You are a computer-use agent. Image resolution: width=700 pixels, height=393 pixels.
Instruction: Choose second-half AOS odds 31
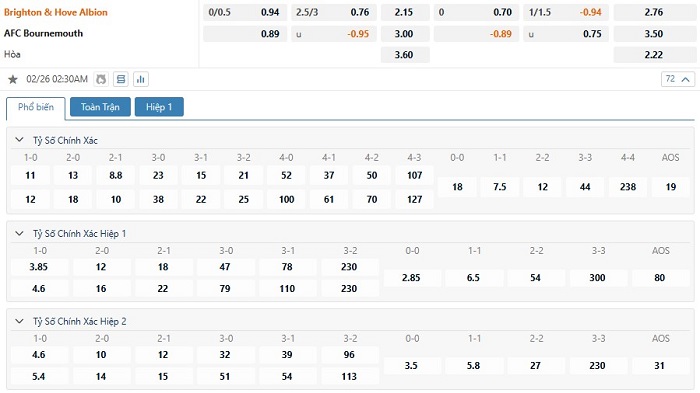[x=659, y=365]
